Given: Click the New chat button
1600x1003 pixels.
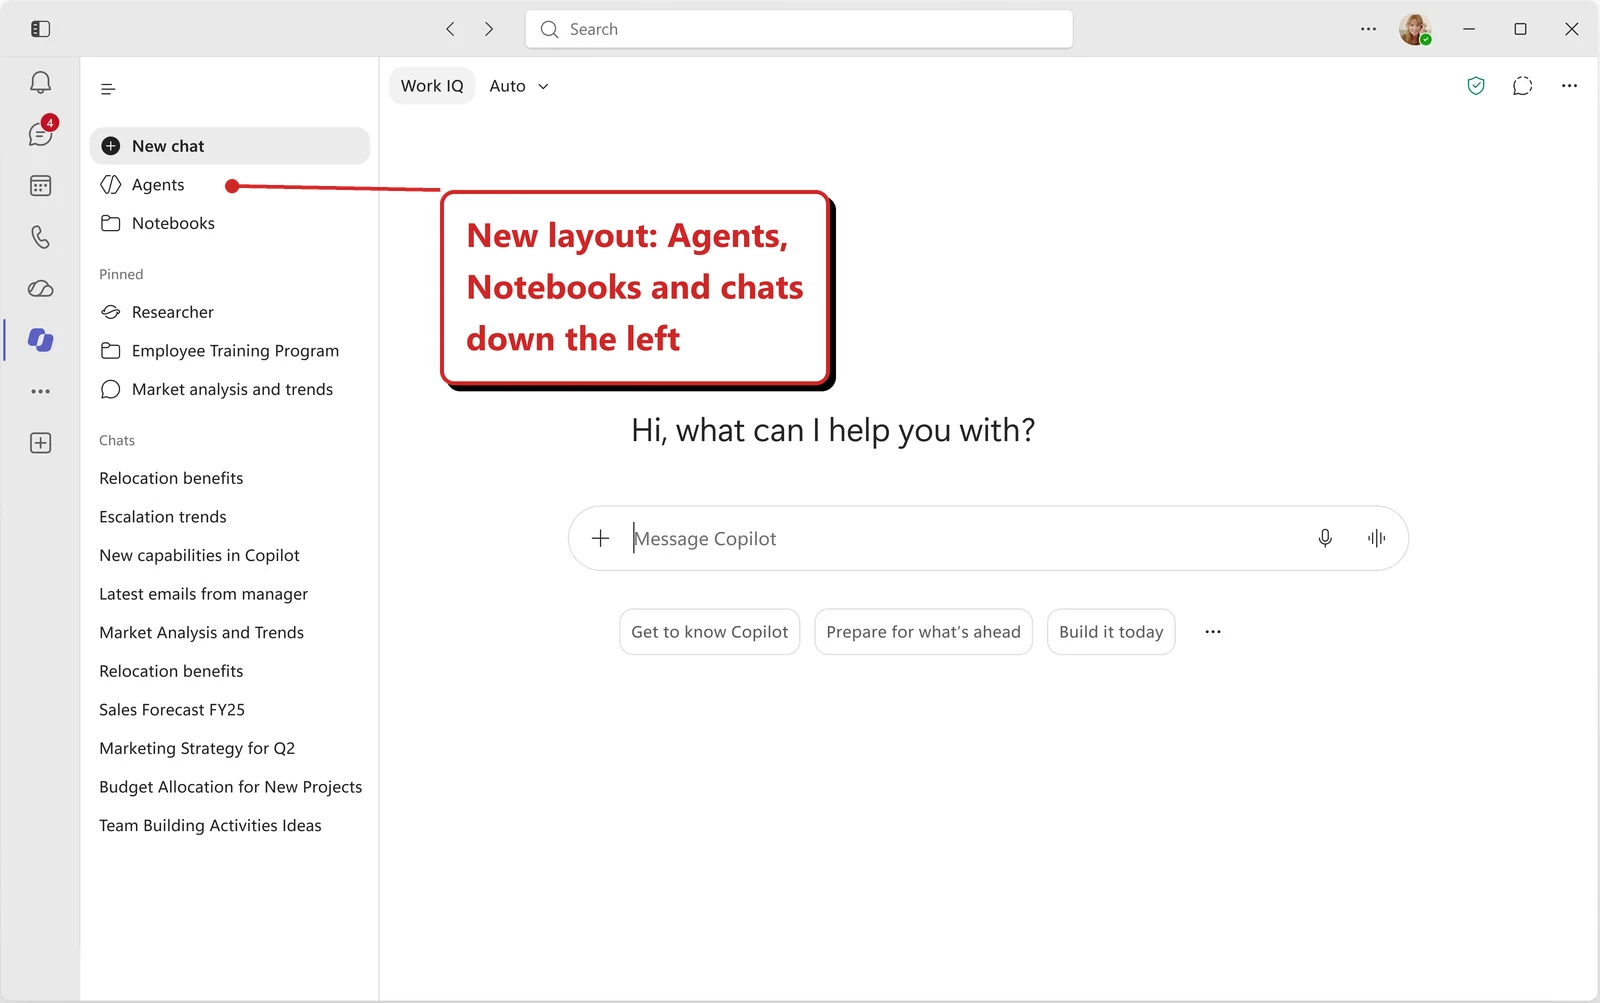Looking at the screenshot, I should point(230,146).
